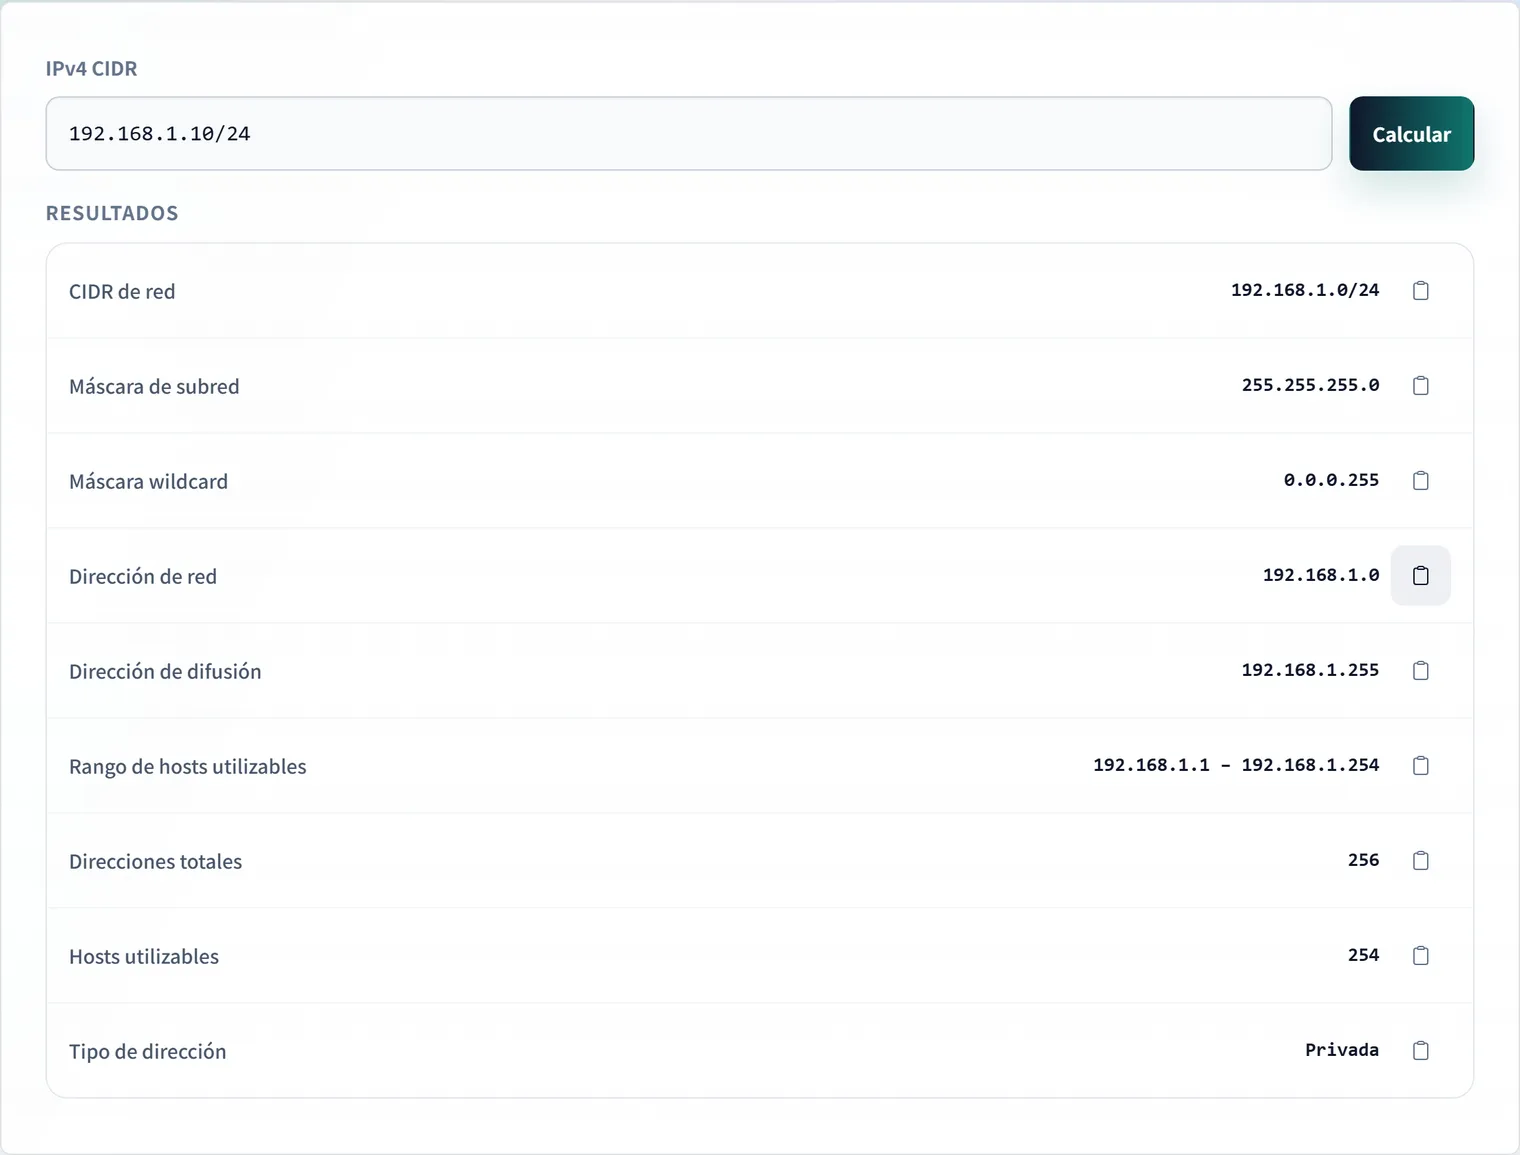Image resolution: width=1520 pixels, height=1155 pixels.
Task: Click the IPv4 CIDR field label
Action: click(92, 69)
